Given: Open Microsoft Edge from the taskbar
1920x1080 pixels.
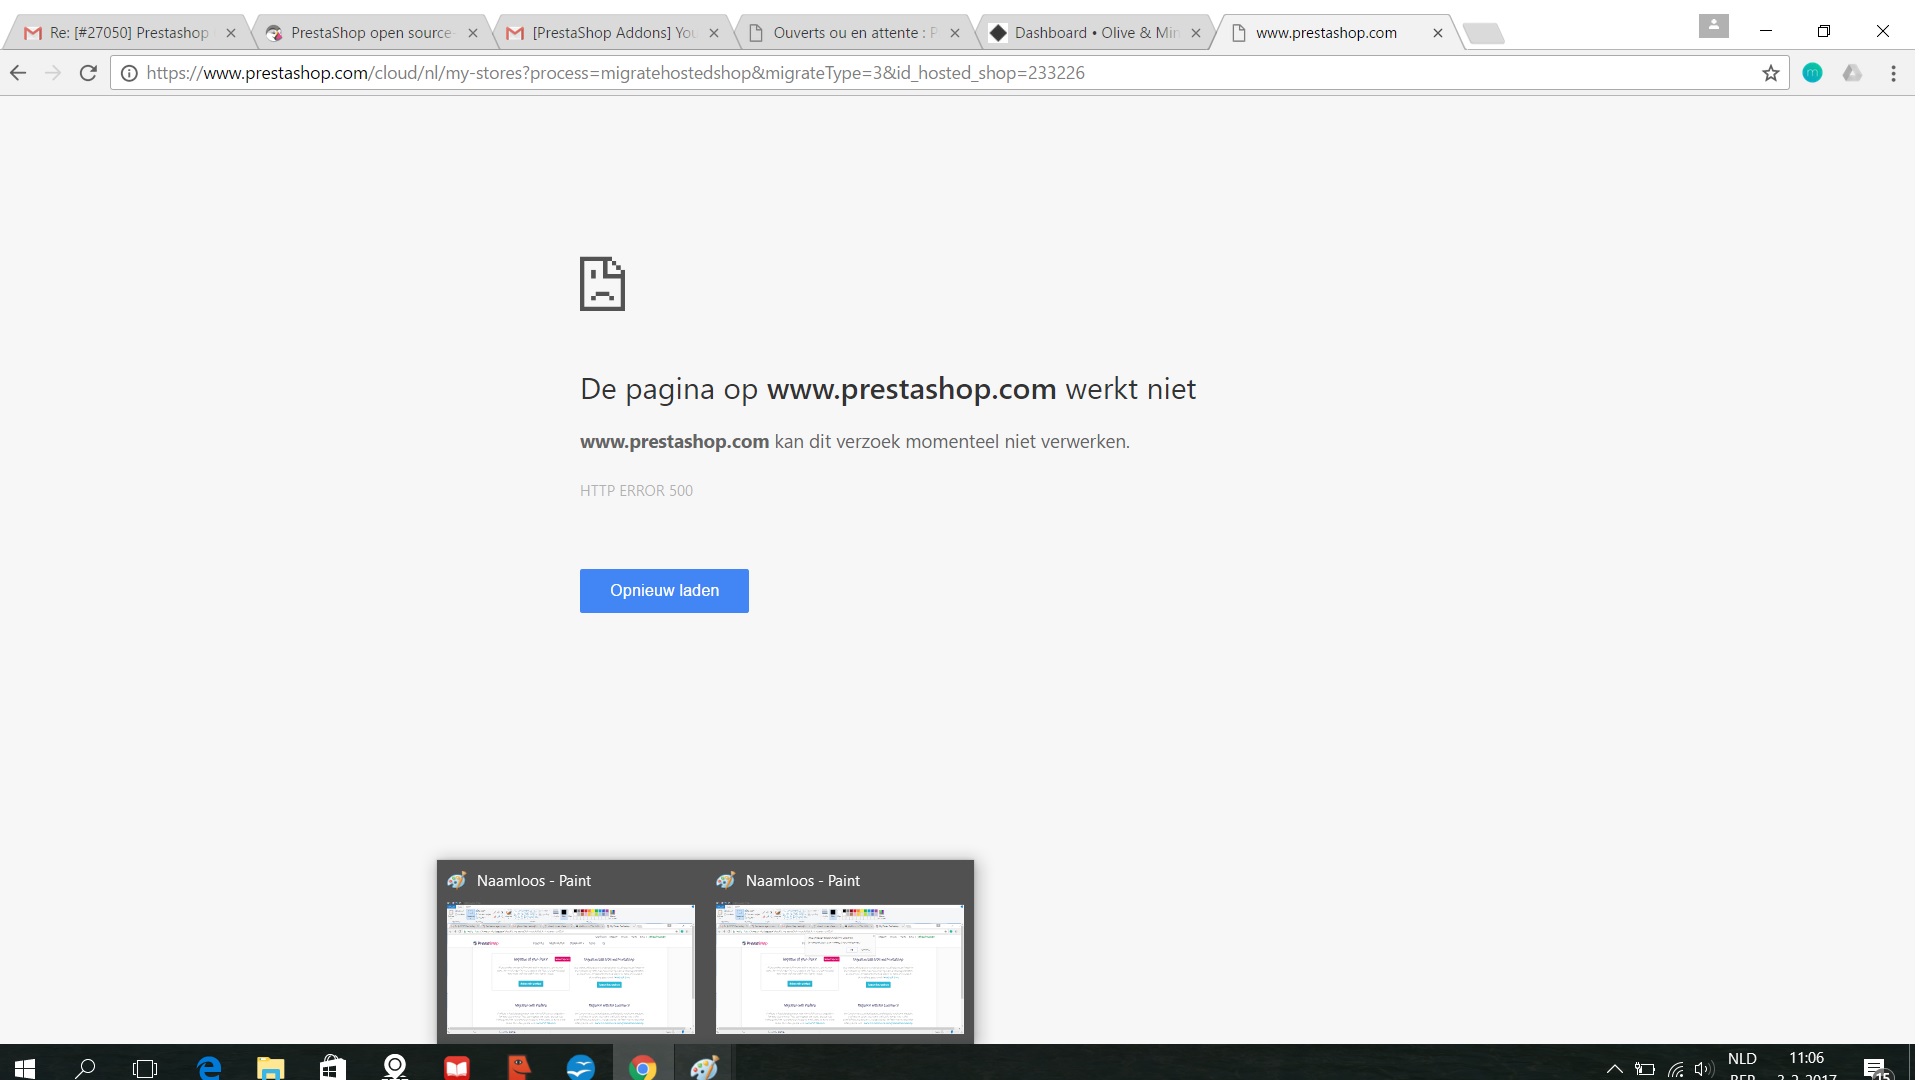Looking at the screenshot, I should 209,1067.
